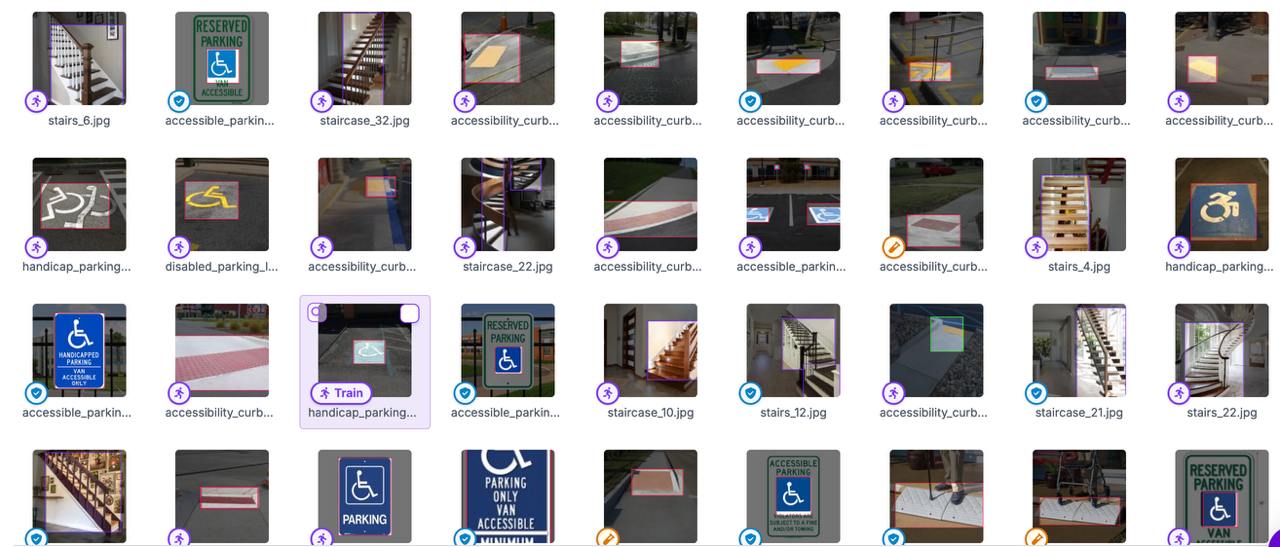Viewport: 1280px width, 547px height.
Task: Open the staircase_10.jpg image thumbnail
Action: point(651,350)
